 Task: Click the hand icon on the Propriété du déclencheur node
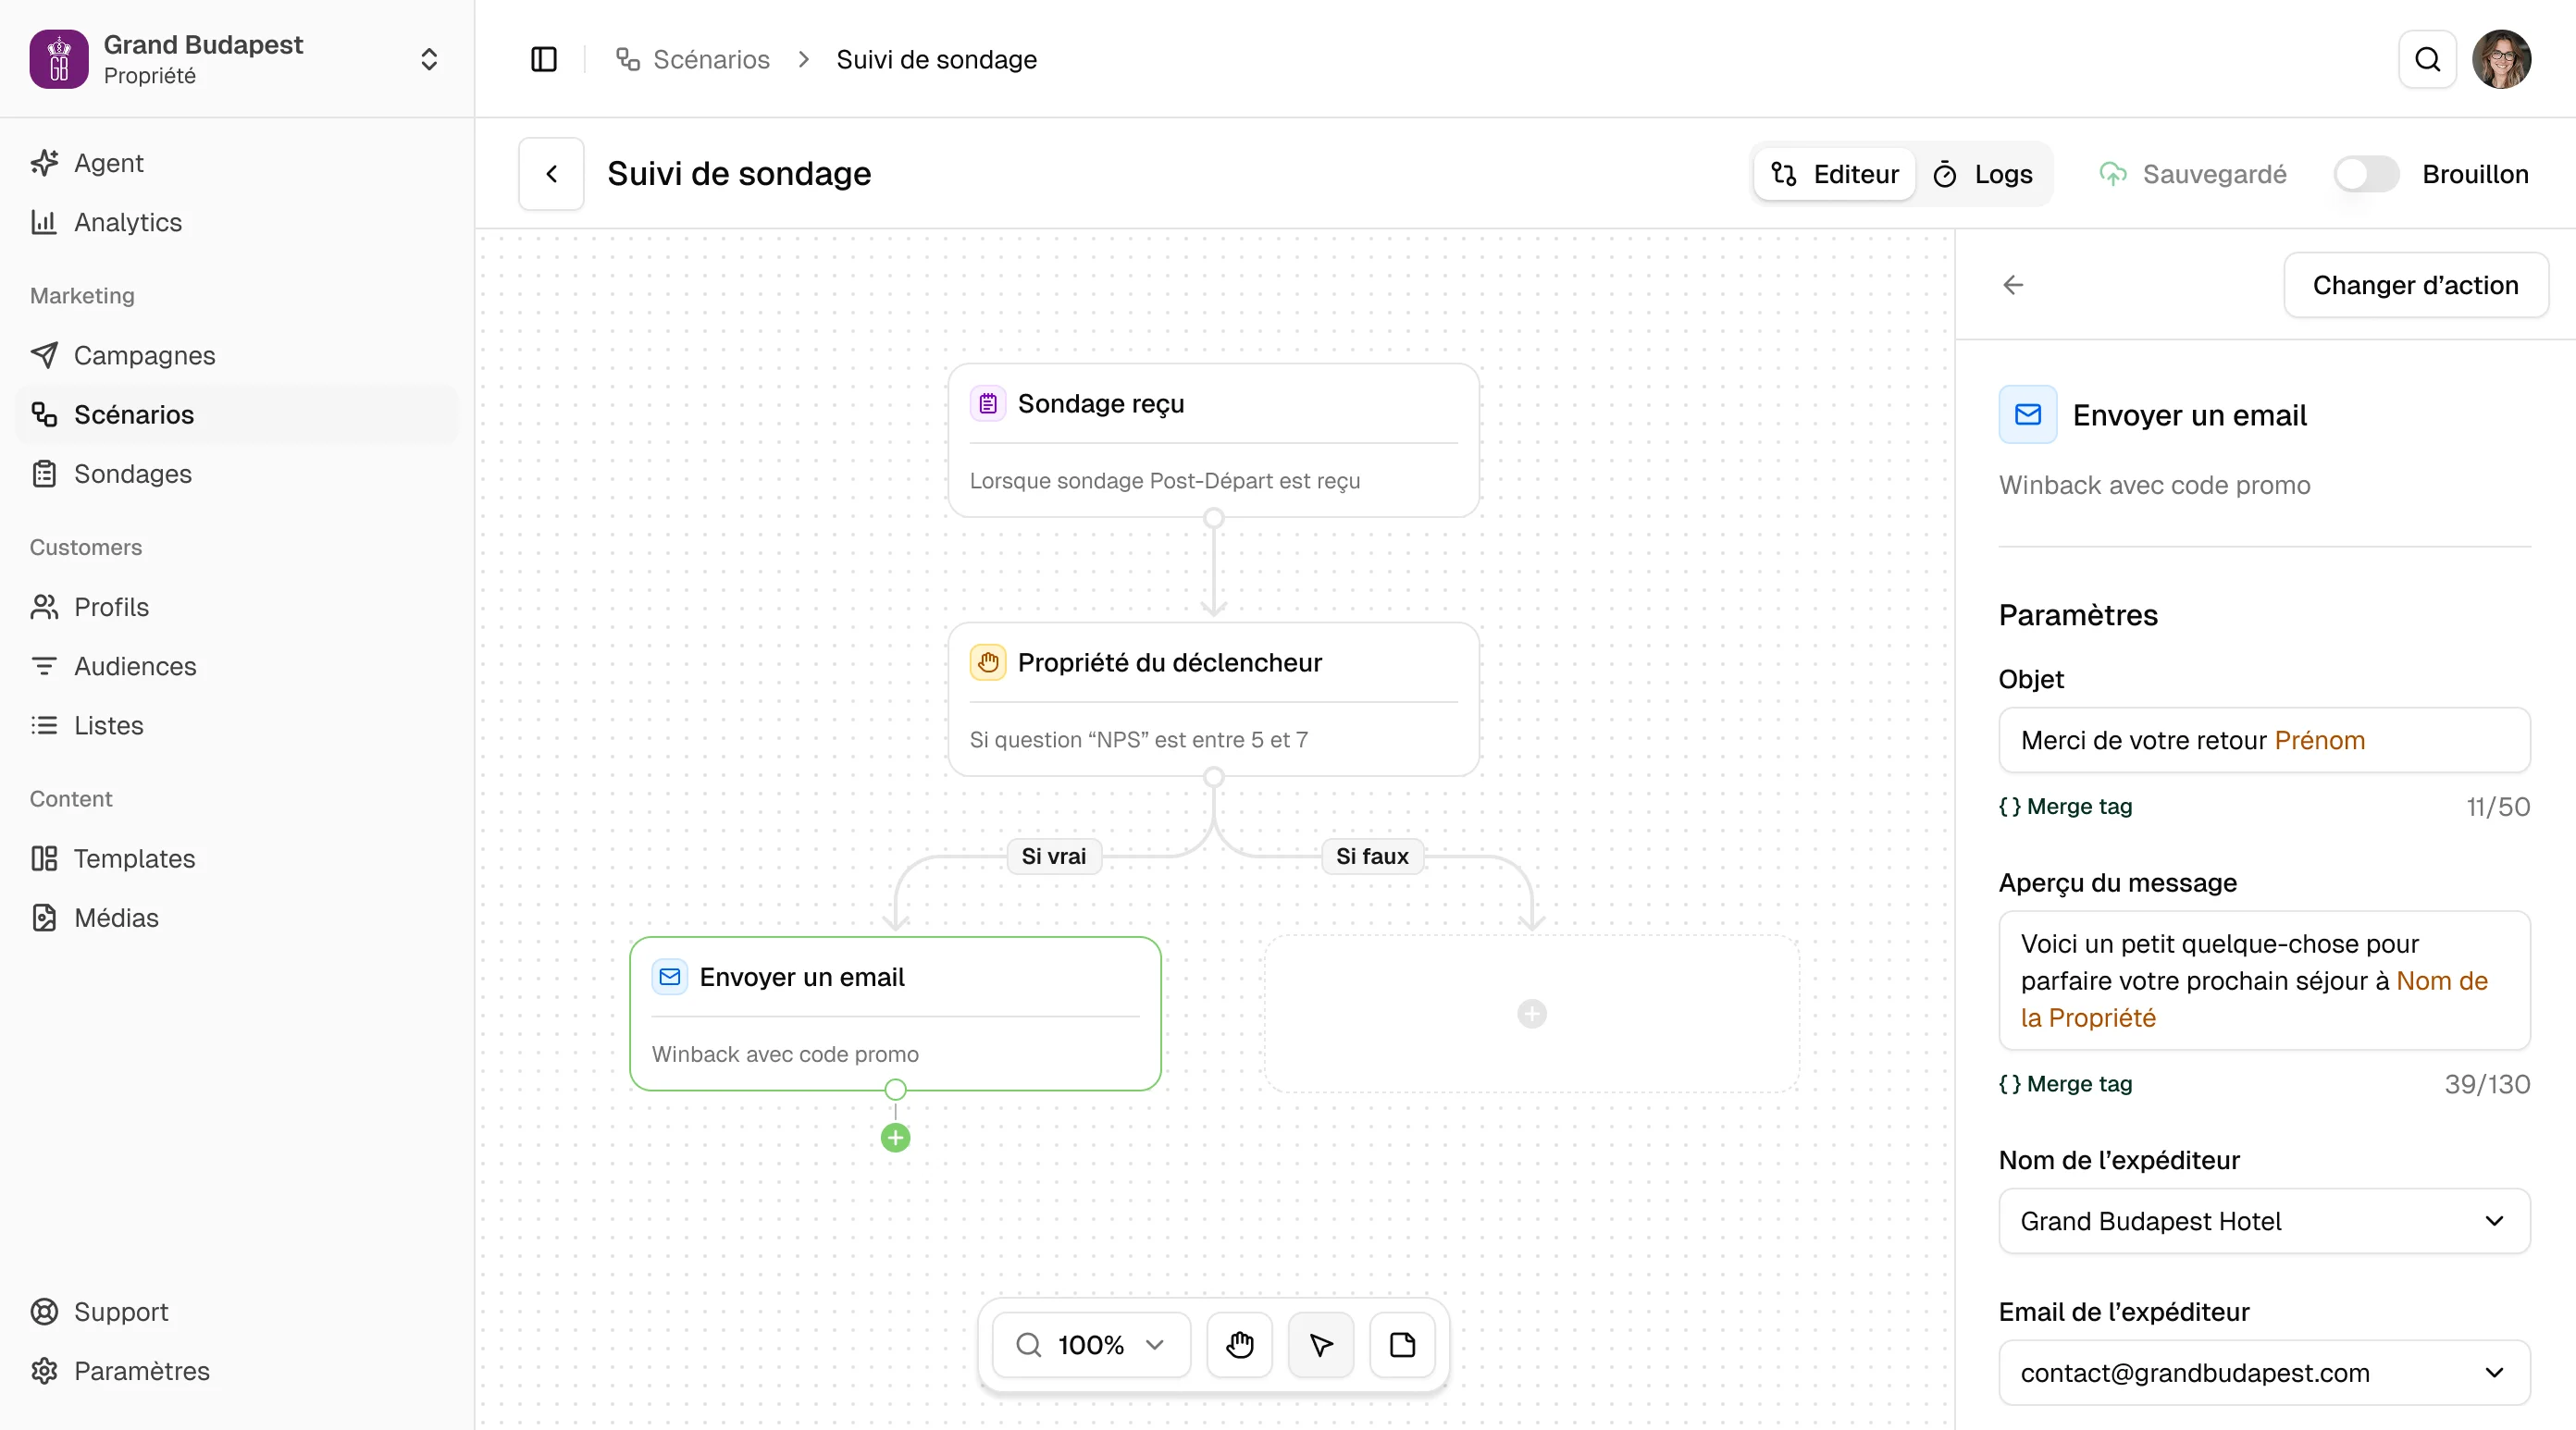988,662
